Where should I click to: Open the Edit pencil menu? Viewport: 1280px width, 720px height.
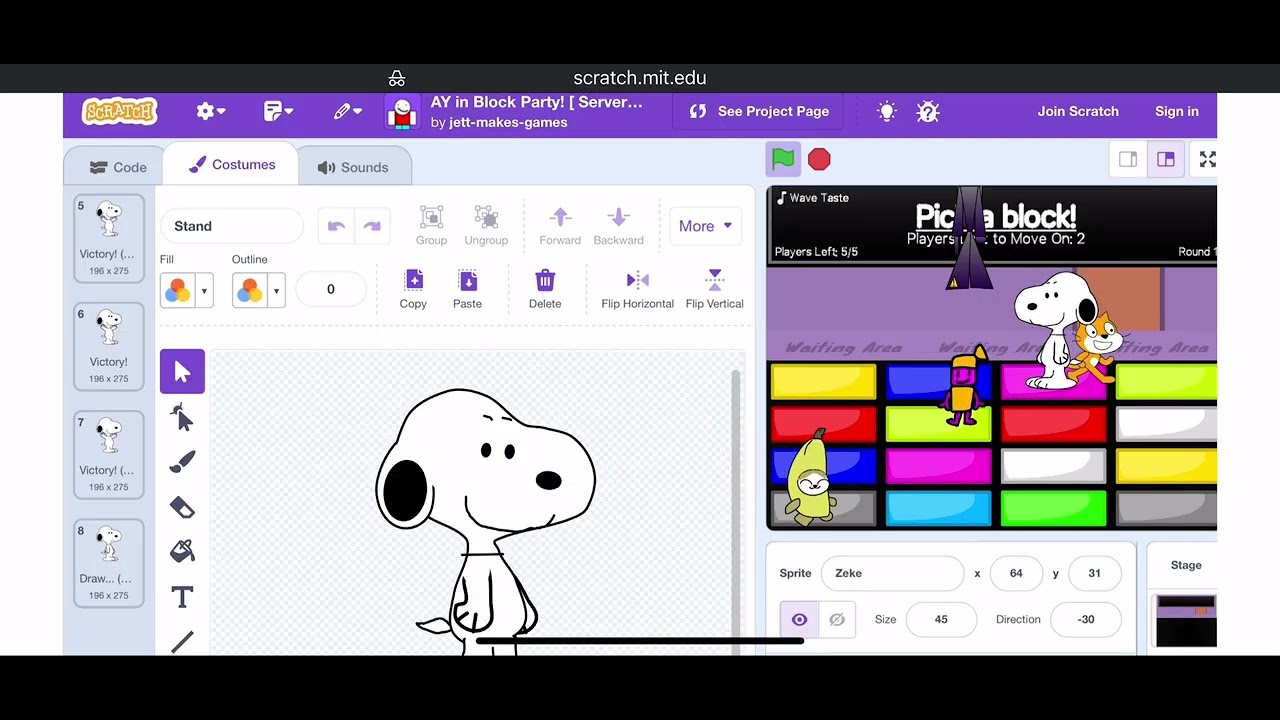tap(348, 111)
